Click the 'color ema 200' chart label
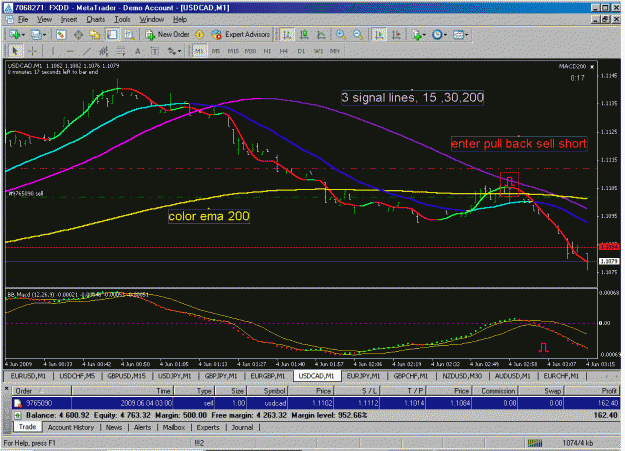Screen dimensions: 625x451 click(x=209, y=216)
